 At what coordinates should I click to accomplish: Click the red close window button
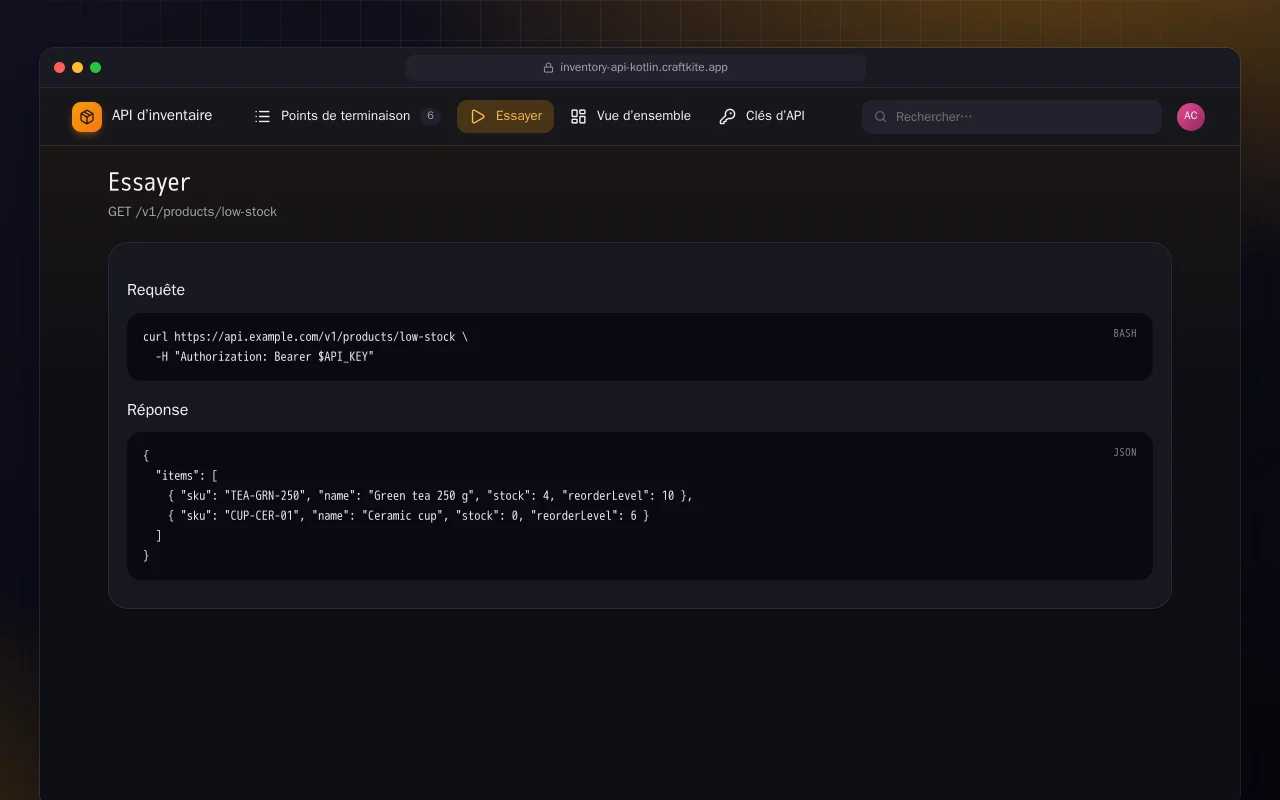(60, 68)
